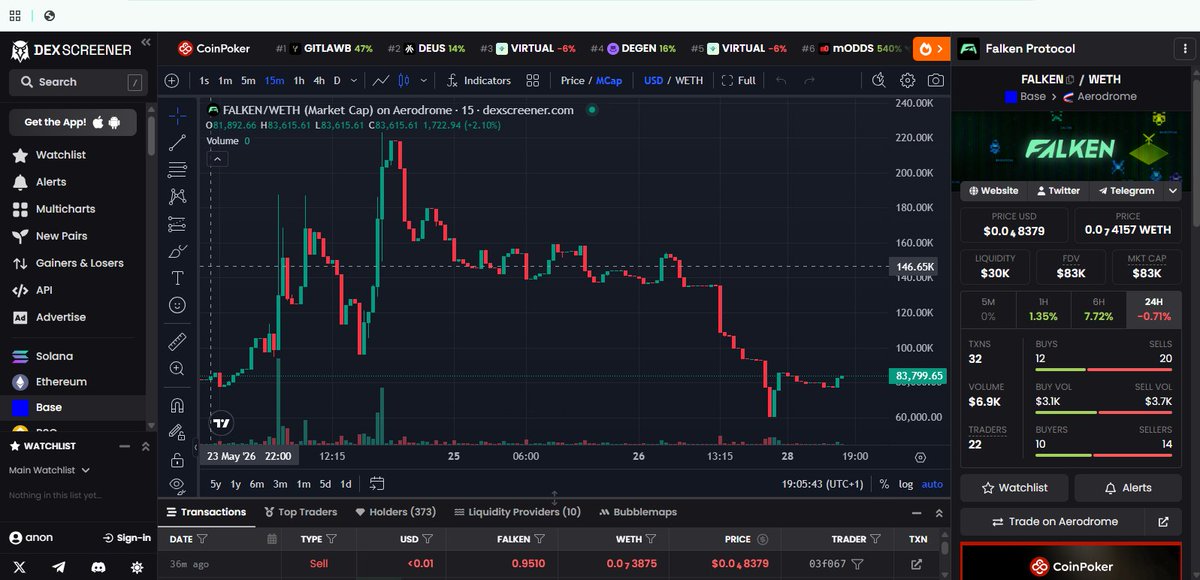This screenshot has width=1200, height=580.
Task: Collapse the sidebar watchlist with double chevron
Action: 145,446
